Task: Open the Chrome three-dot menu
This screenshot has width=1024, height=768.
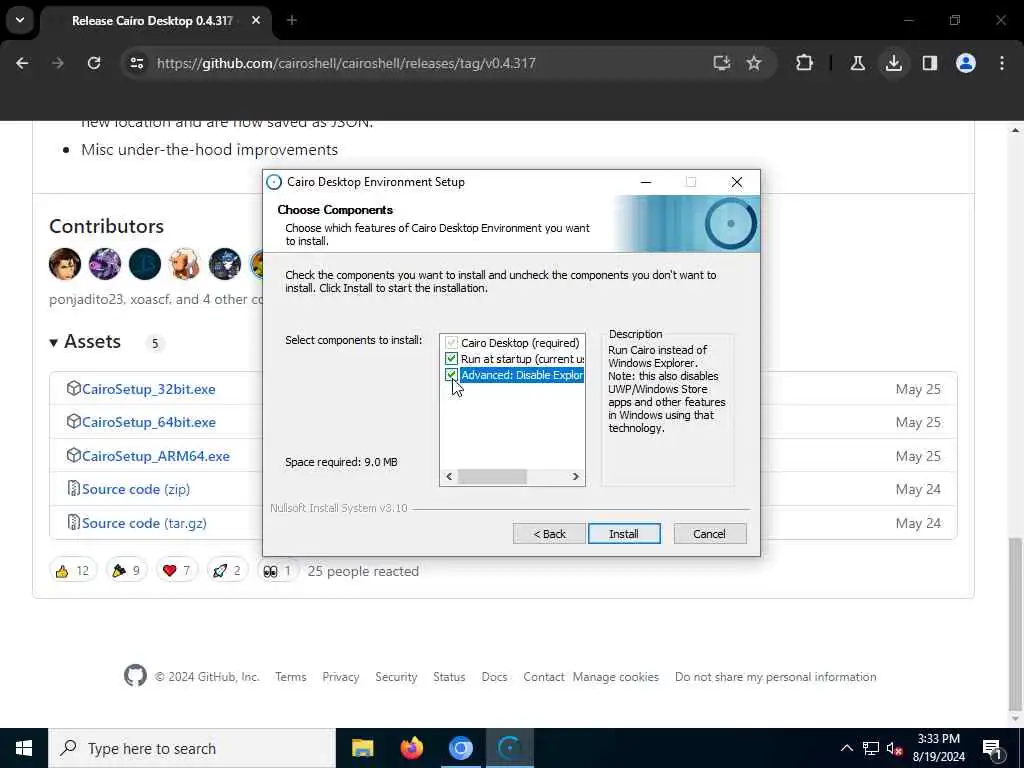Action: coord(1002,63)
